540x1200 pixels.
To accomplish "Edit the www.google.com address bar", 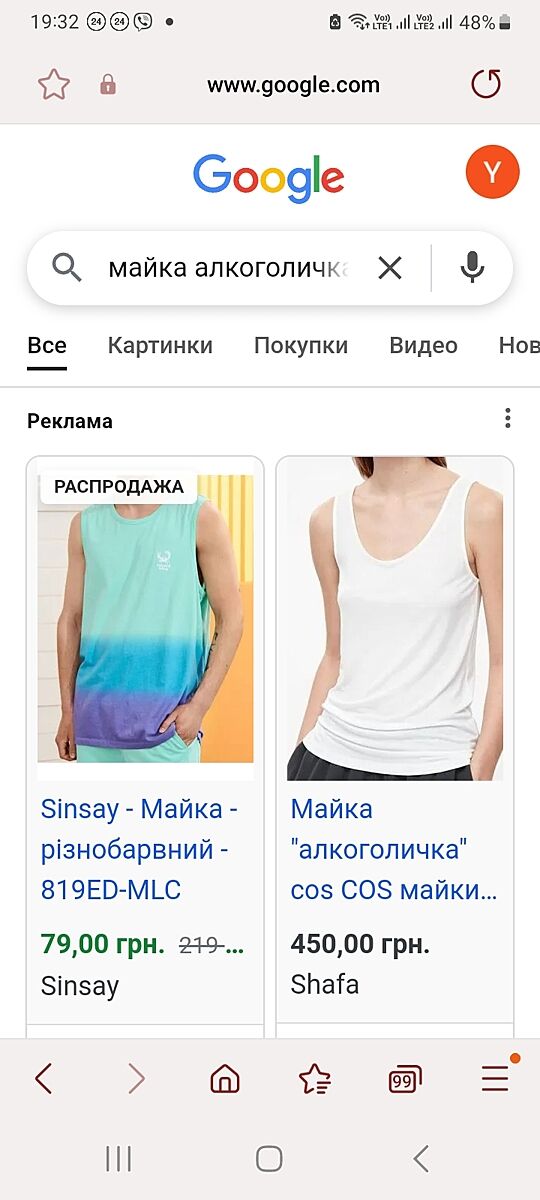I will coord(293,85).
